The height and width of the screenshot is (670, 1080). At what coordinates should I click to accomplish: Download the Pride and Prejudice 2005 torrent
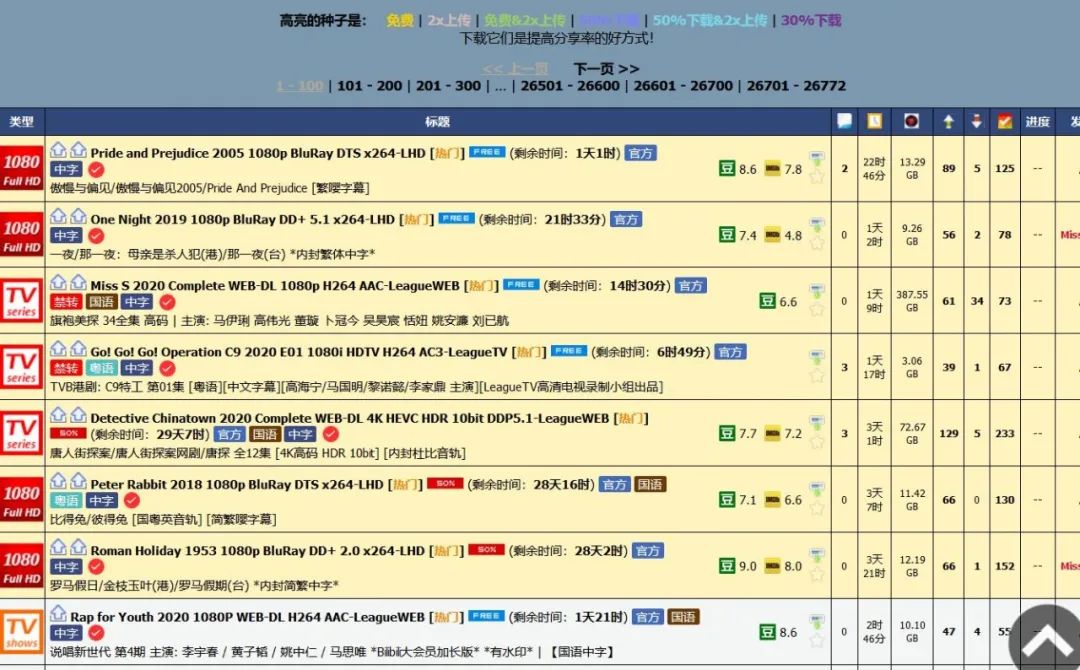click(x=817, y=159)
